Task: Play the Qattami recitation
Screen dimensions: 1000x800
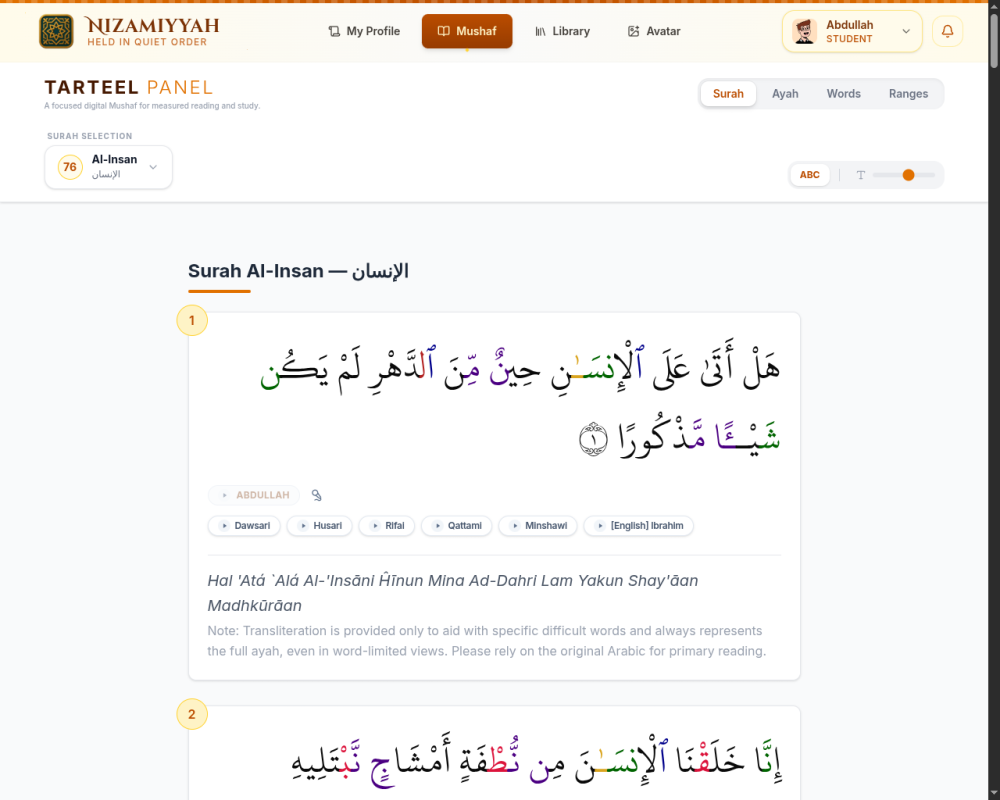Action: point(457,526)
